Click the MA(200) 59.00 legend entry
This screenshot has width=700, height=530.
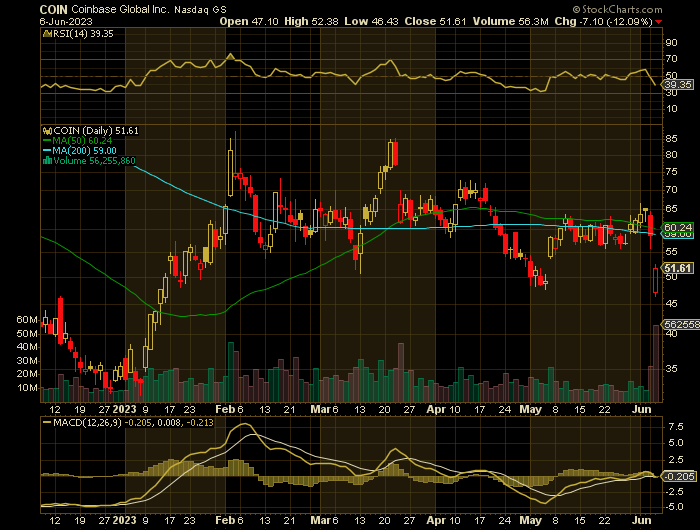coord(84,151)
